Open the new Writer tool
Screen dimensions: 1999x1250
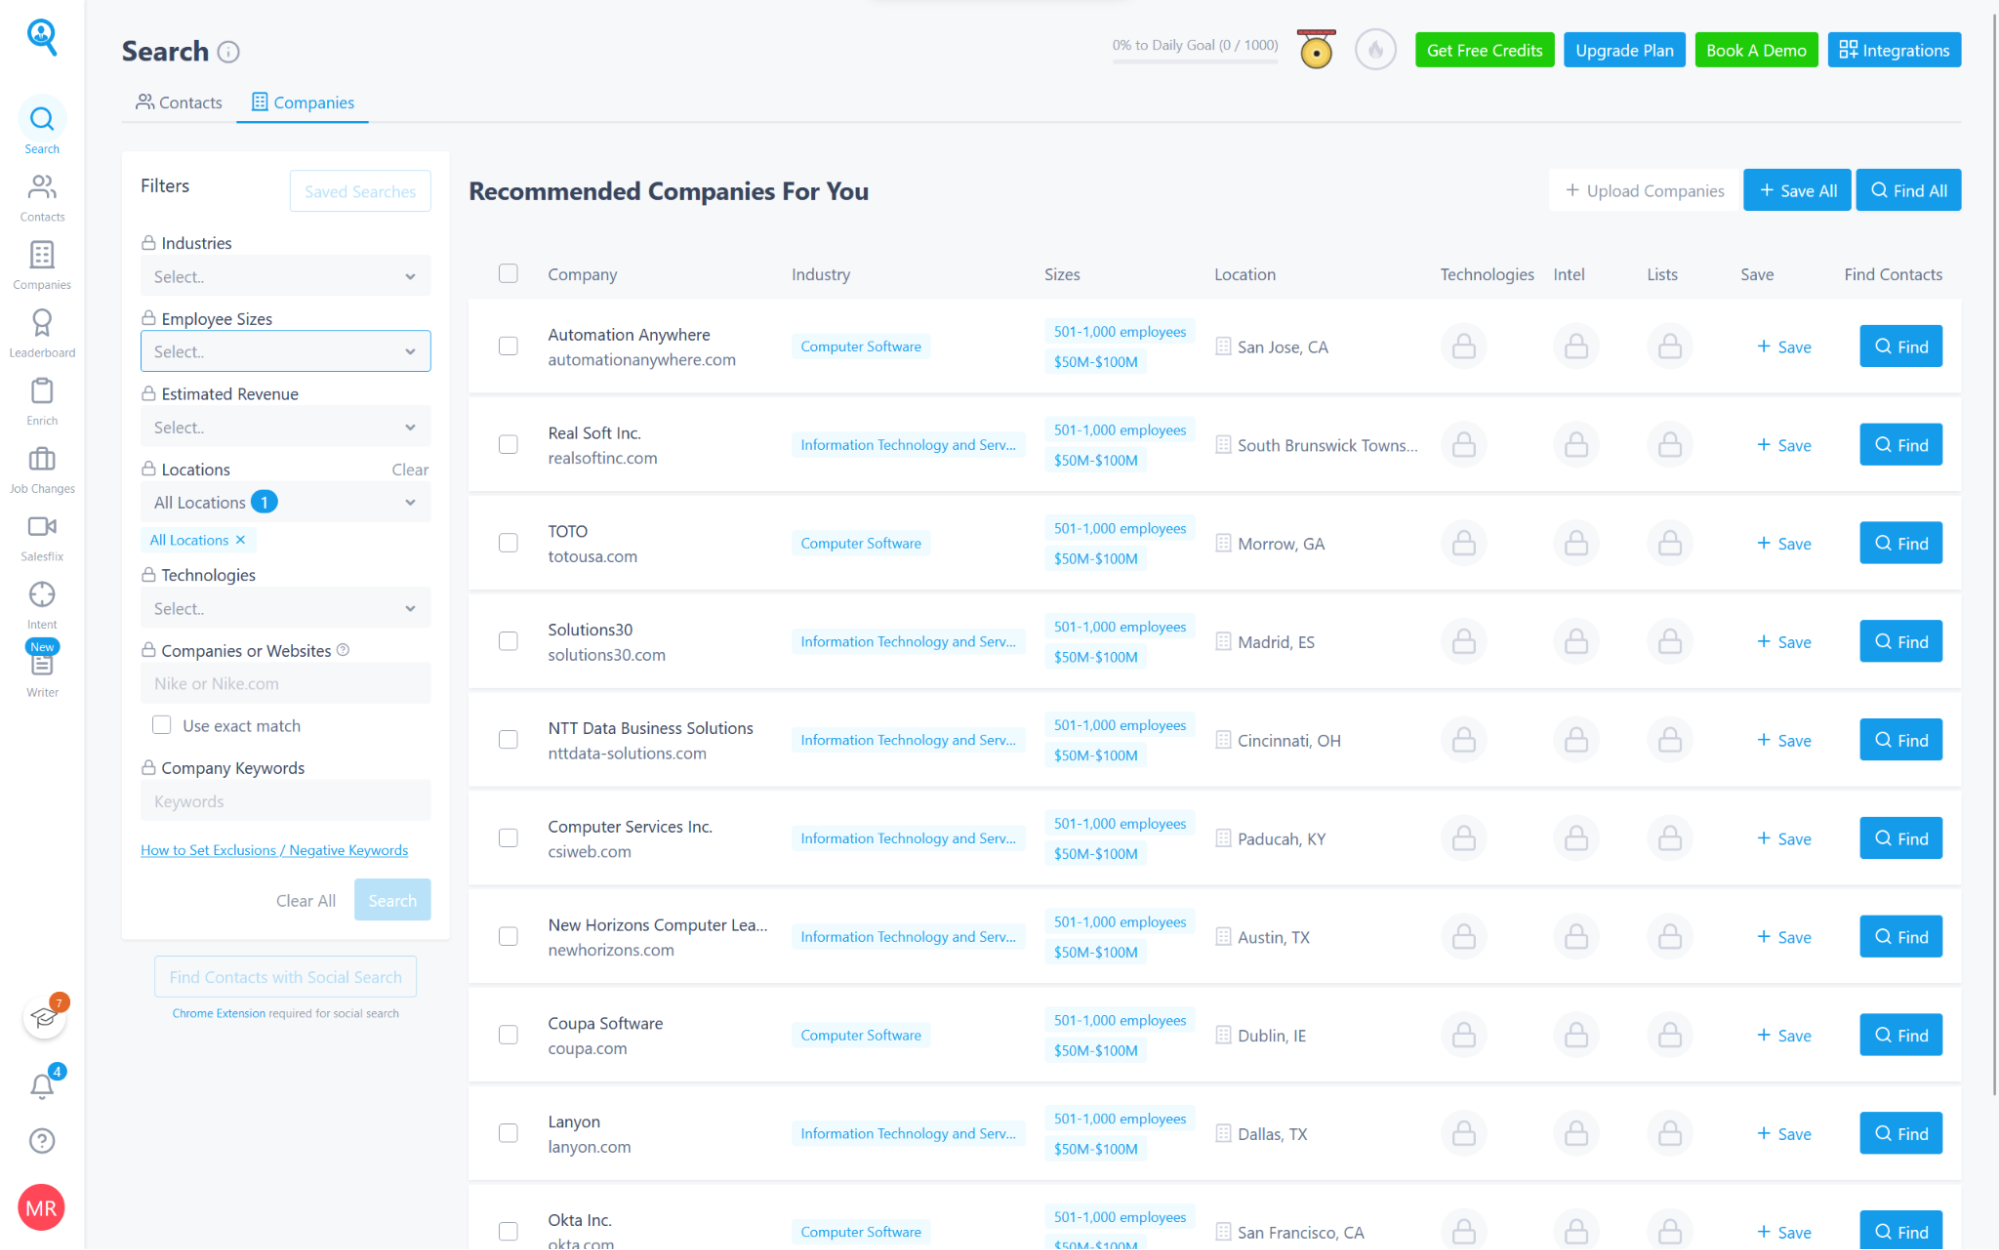tap(41, 665)
